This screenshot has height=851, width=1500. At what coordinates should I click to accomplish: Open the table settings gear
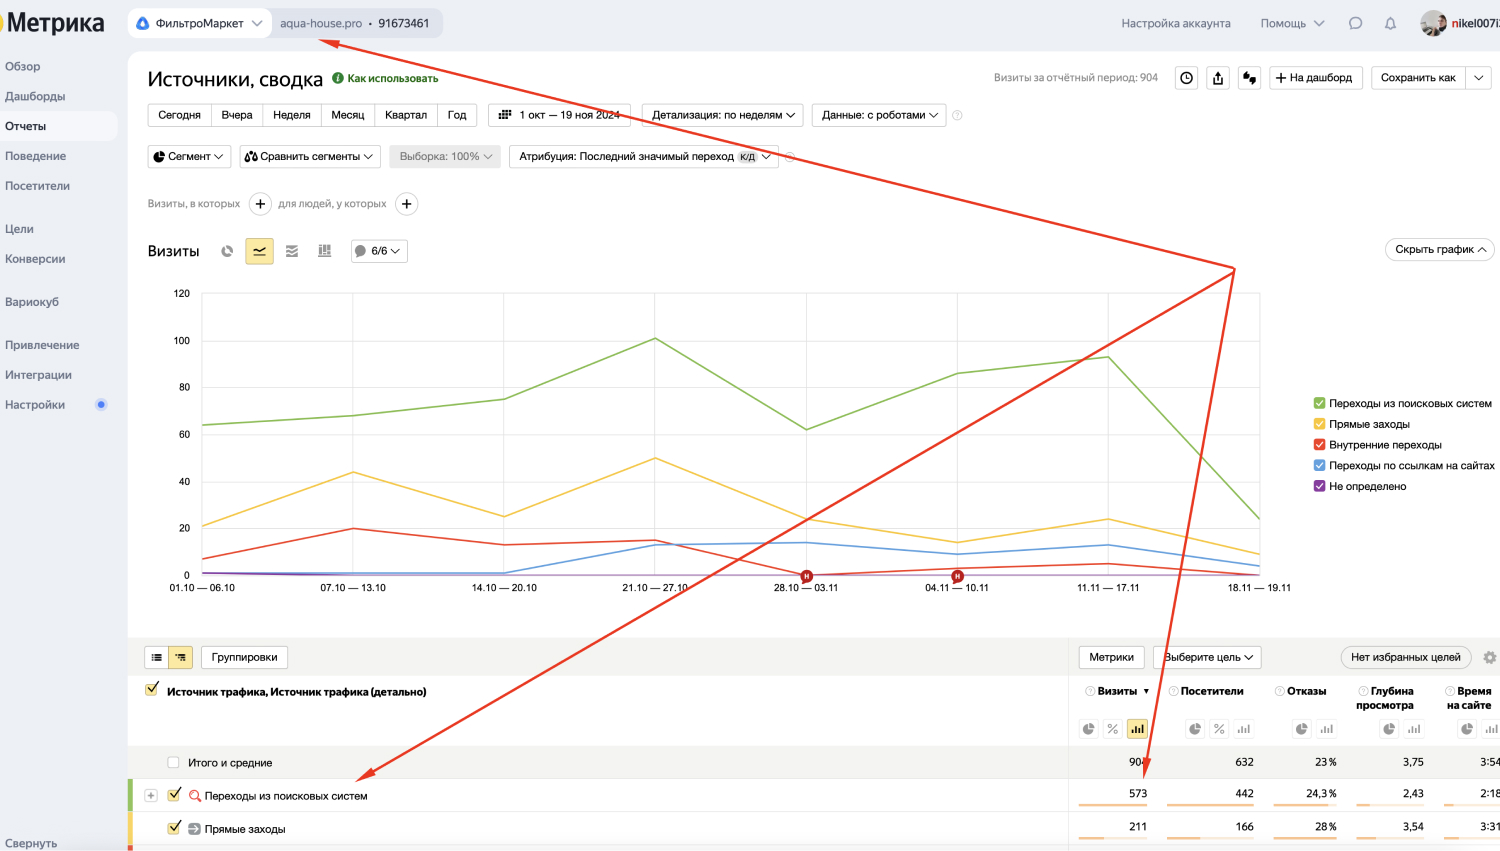pyautogui.click(x=1490, y=657)
